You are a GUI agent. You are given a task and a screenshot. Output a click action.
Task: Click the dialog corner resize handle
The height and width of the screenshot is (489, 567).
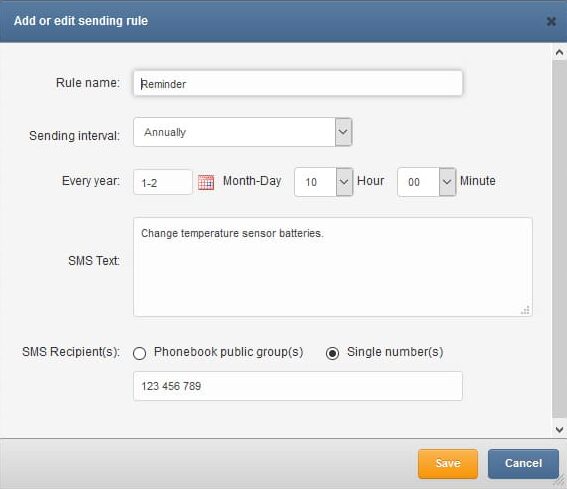[560, 482]
